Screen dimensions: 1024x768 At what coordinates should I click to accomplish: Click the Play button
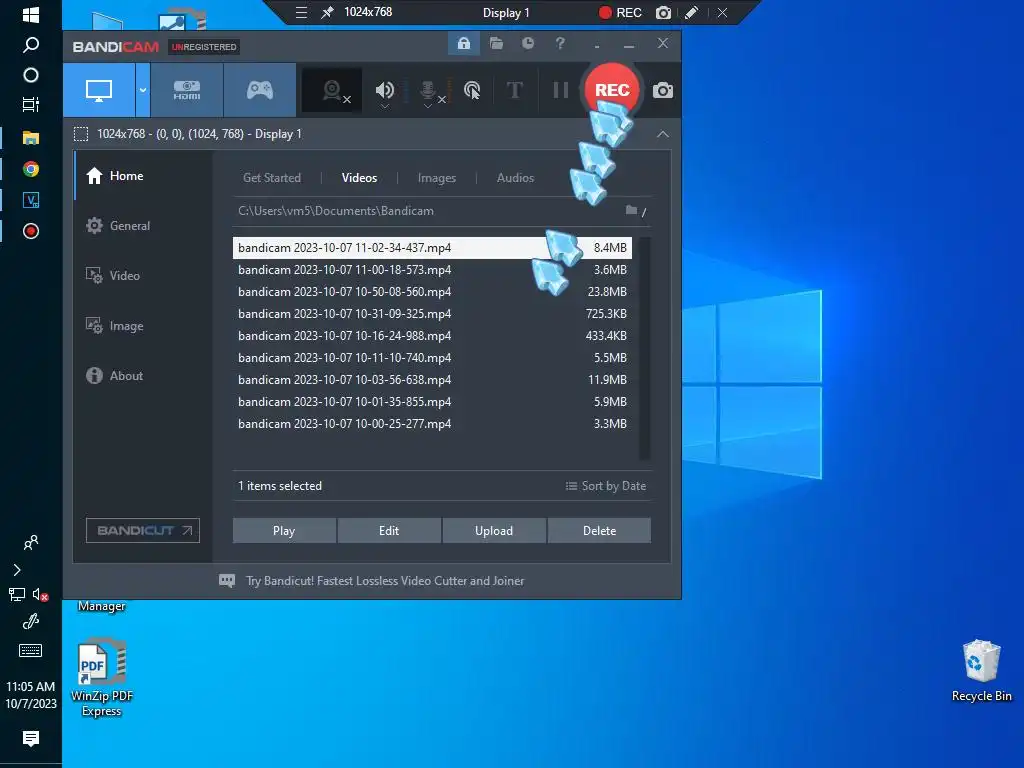pyautogui.click(x=284, y=531)
